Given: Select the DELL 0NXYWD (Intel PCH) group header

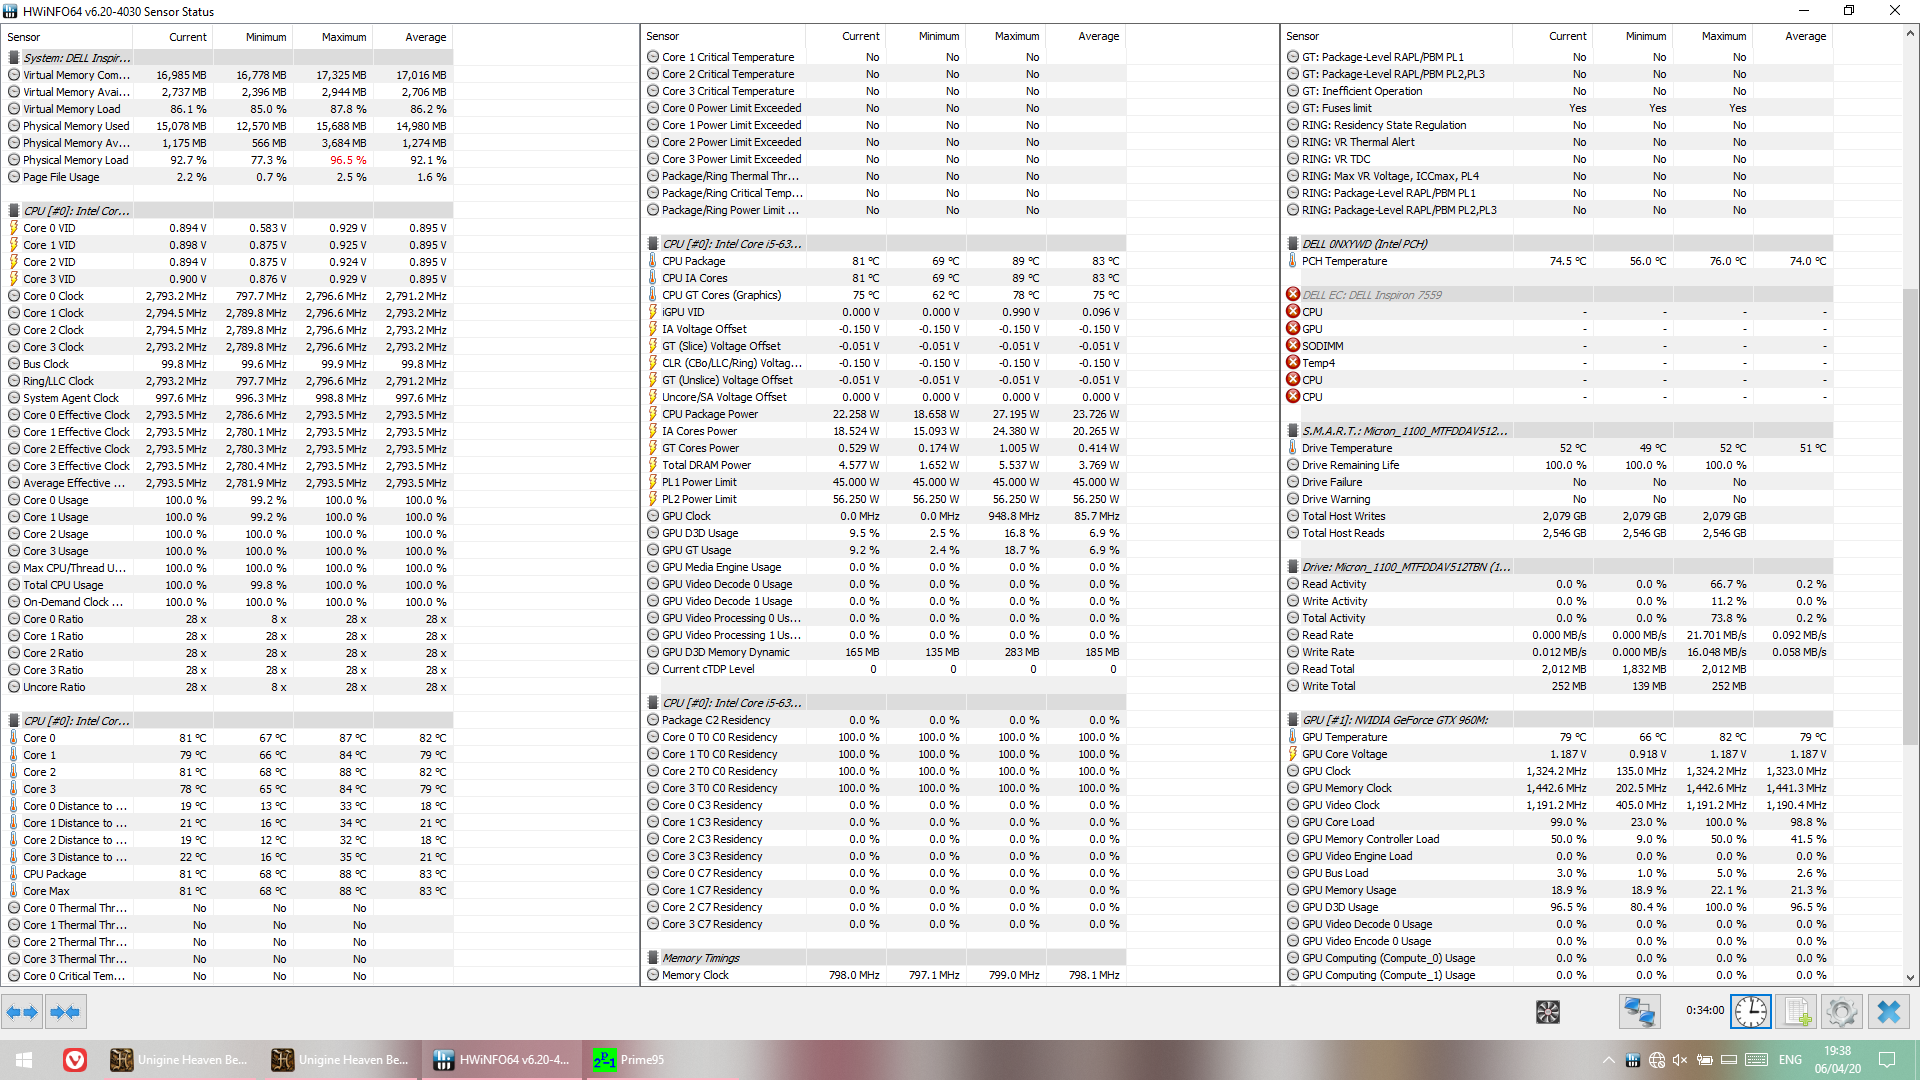Looking at the screenshot, I should coord(1559,244).
